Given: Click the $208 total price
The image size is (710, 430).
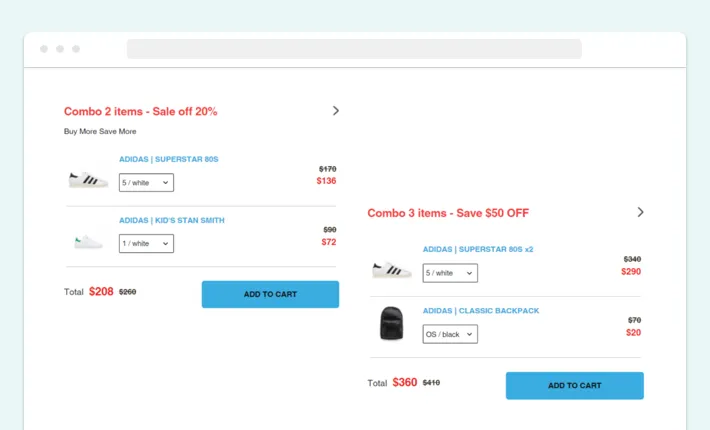Looking at the screenshot, I should (x=101, y=291).
